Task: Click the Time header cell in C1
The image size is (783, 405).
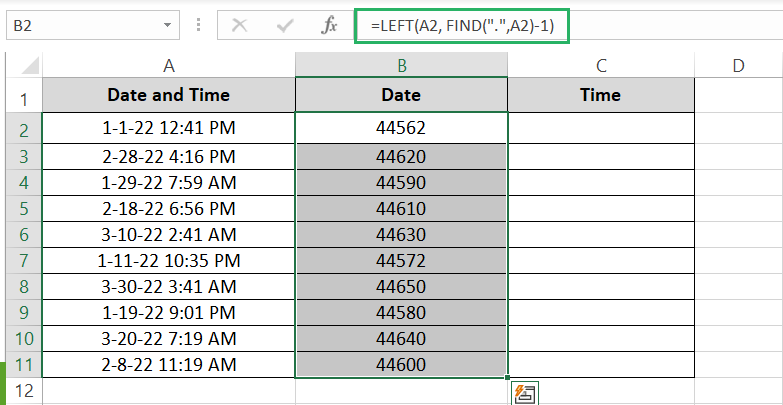Action: point(600,96)
